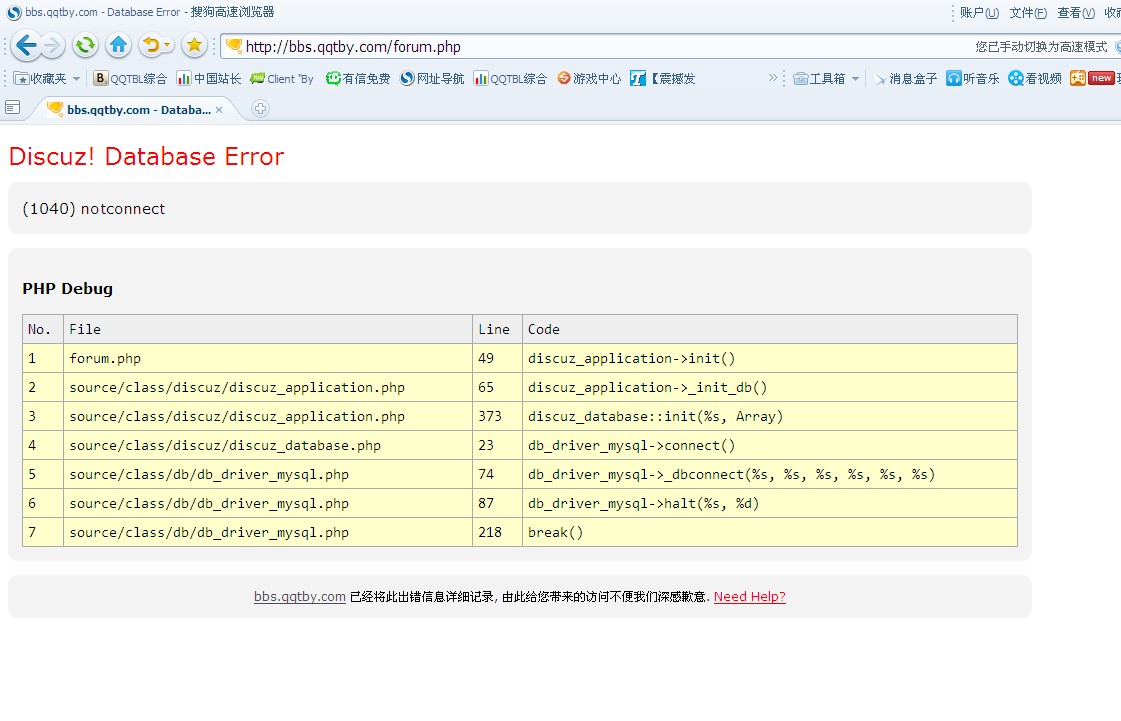The image size is (1121, 721).
Task: Click line number 373 cell
Action: click(x=497, y=416)
